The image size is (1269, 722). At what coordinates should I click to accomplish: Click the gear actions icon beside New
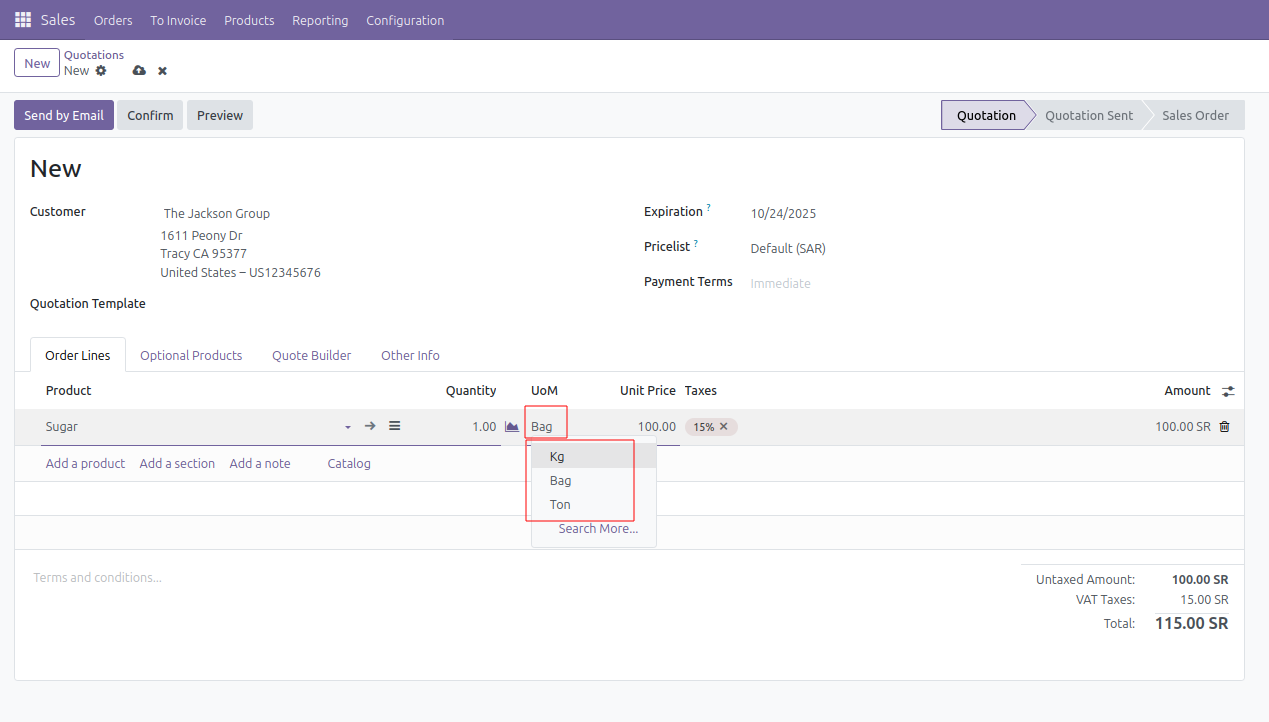click(x=101, y=71)
